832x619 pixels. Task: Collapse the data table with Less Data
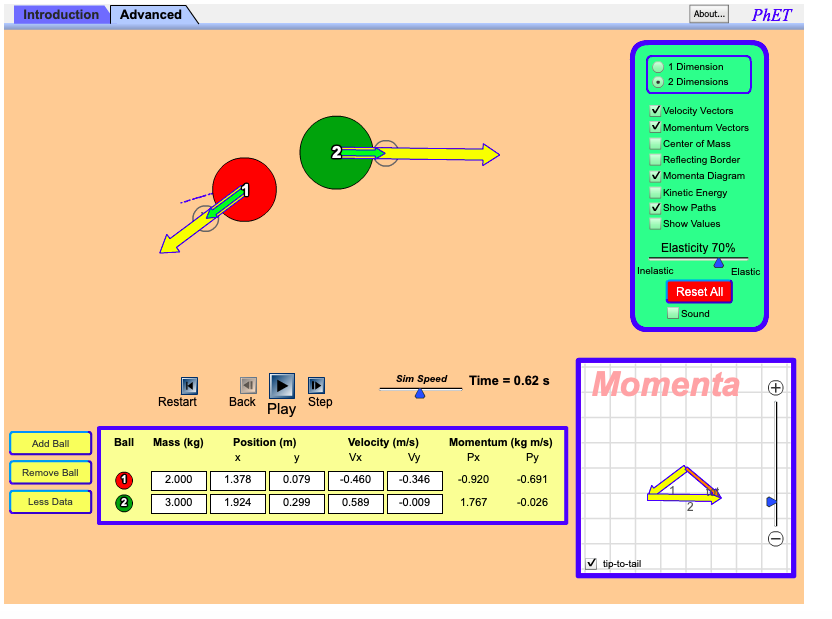(50, 502)
